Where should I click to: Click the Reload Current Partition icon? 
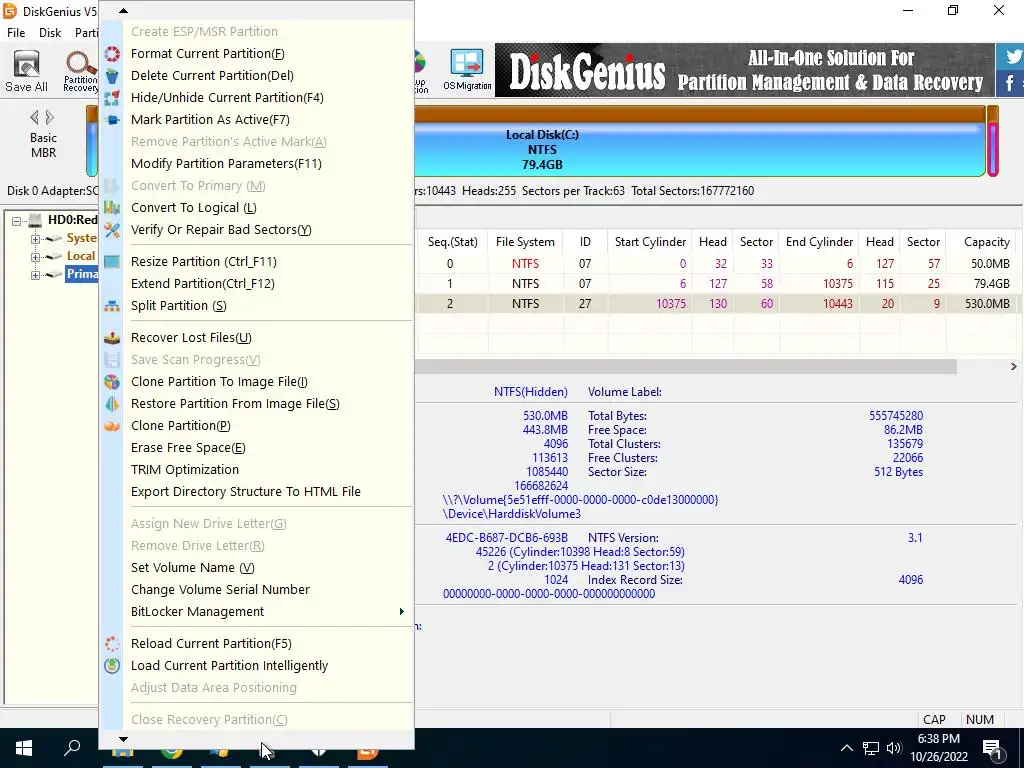tap(112, 644)
